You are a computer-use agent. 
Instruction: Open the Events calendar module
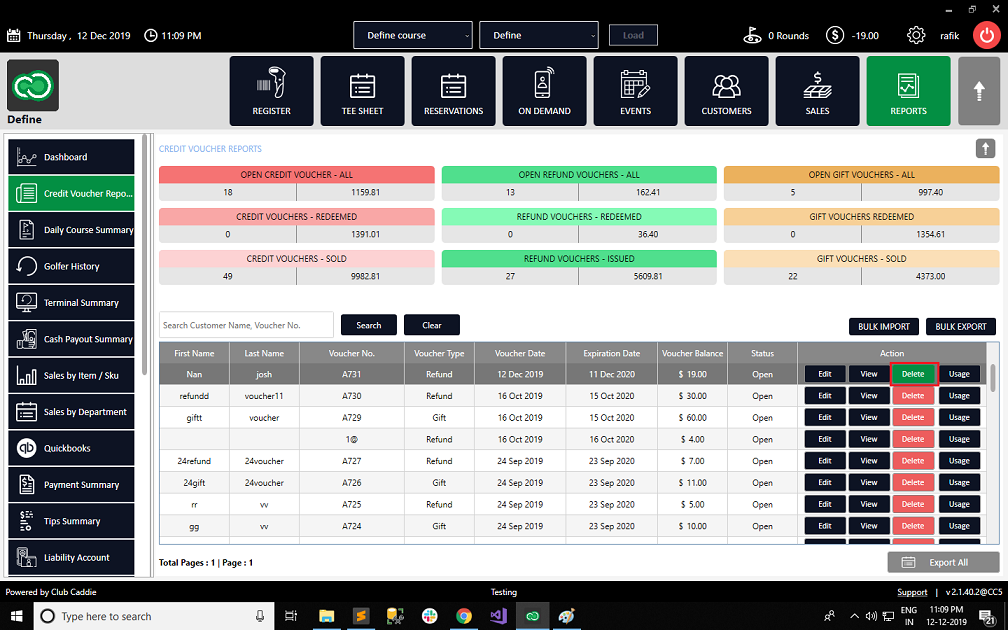click(635, 91)
